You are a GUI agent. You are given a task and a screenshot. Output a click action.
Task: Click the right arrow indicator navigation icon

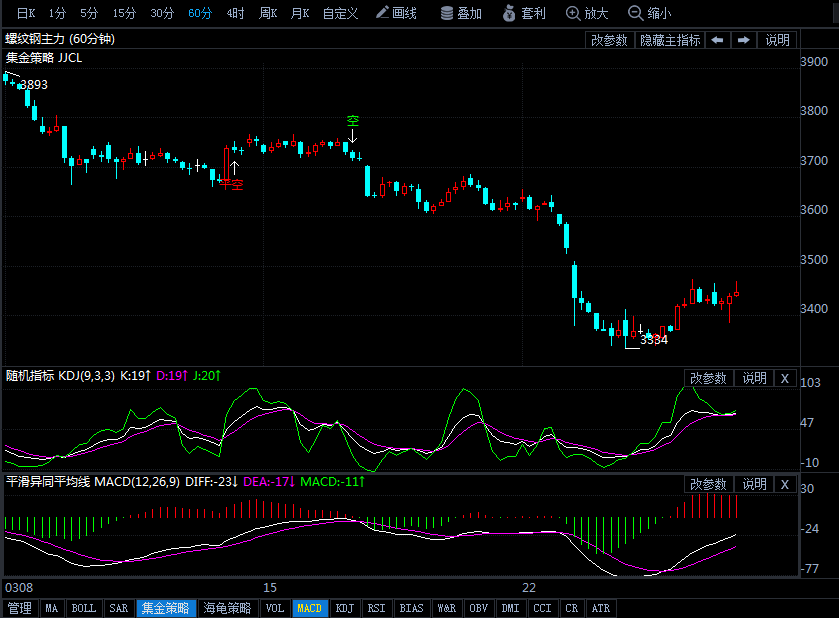(741, 40)
